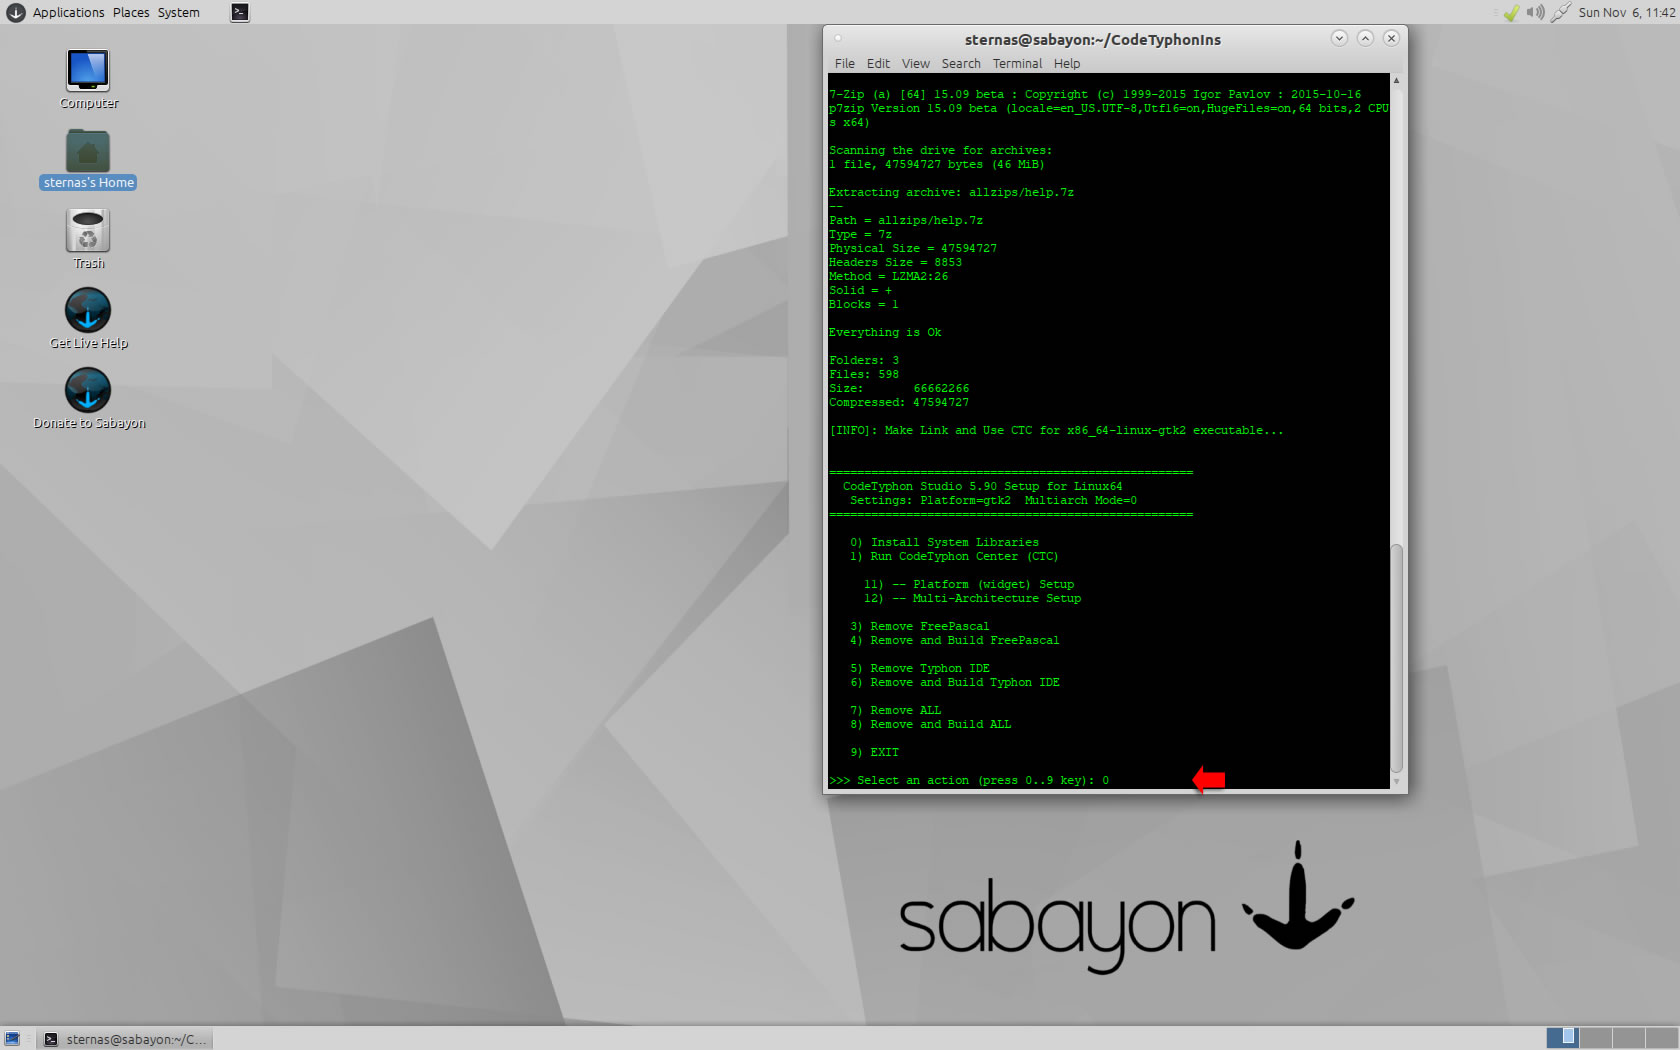The height and width of the screenshot is (1050, 1680).
Task: Click the 'Install System Libraries' line
Action: click(944, 542)
